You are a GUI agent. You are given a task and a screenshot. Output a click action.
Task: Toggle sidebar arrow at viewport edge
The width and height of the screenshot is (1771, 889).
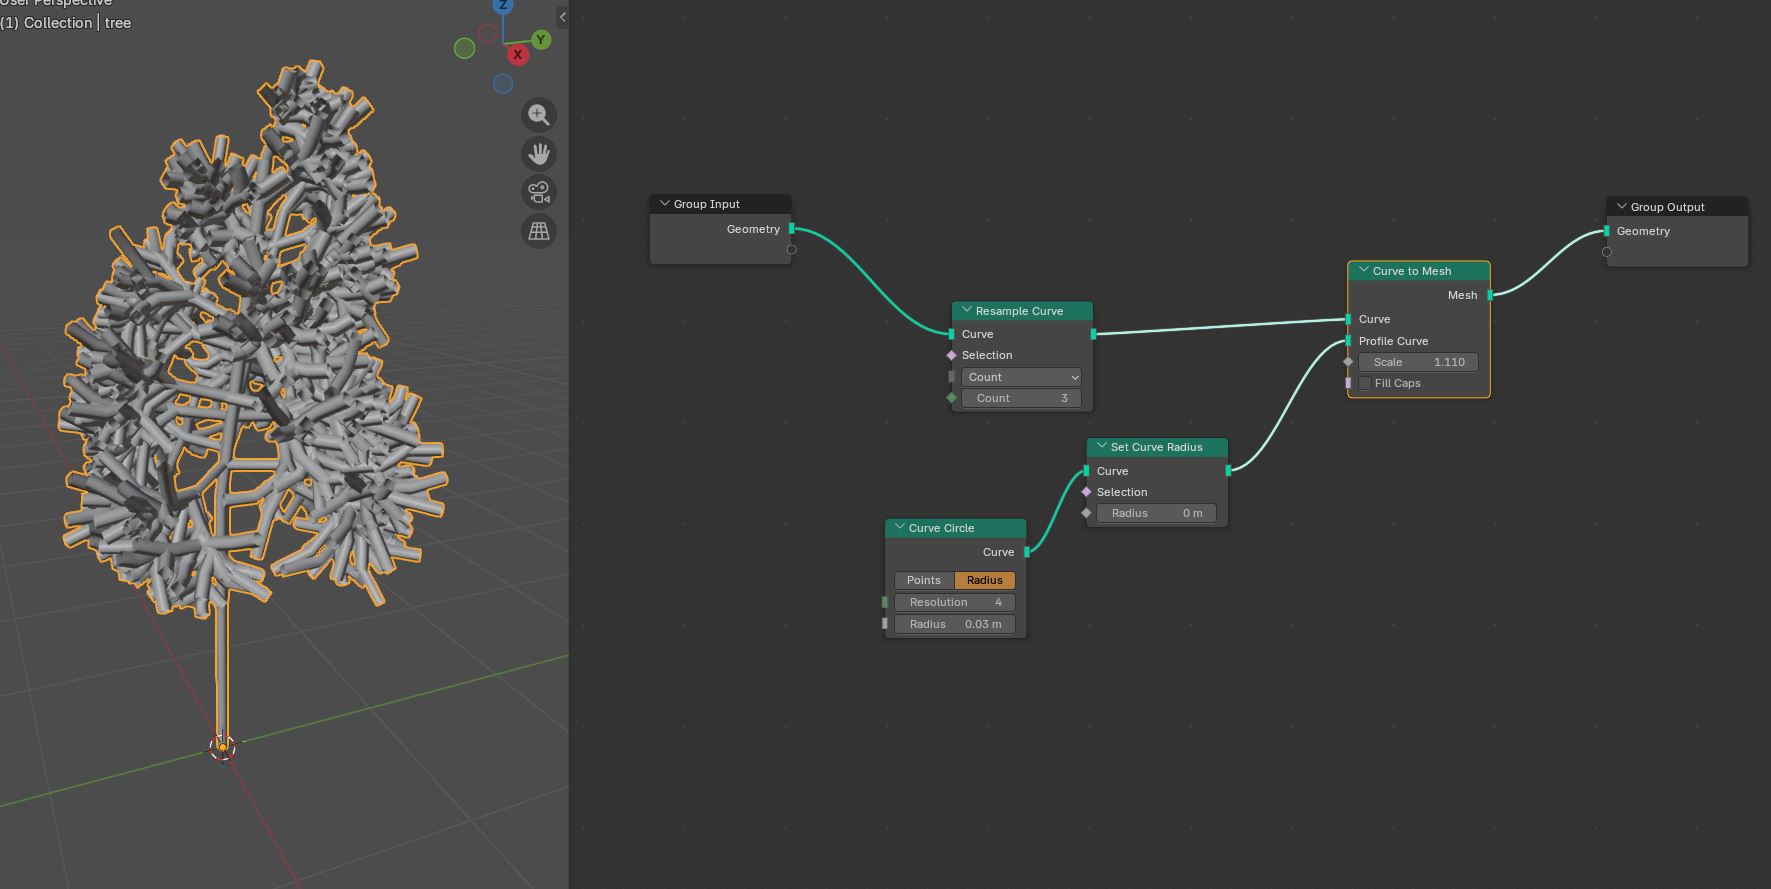[562, 17]
